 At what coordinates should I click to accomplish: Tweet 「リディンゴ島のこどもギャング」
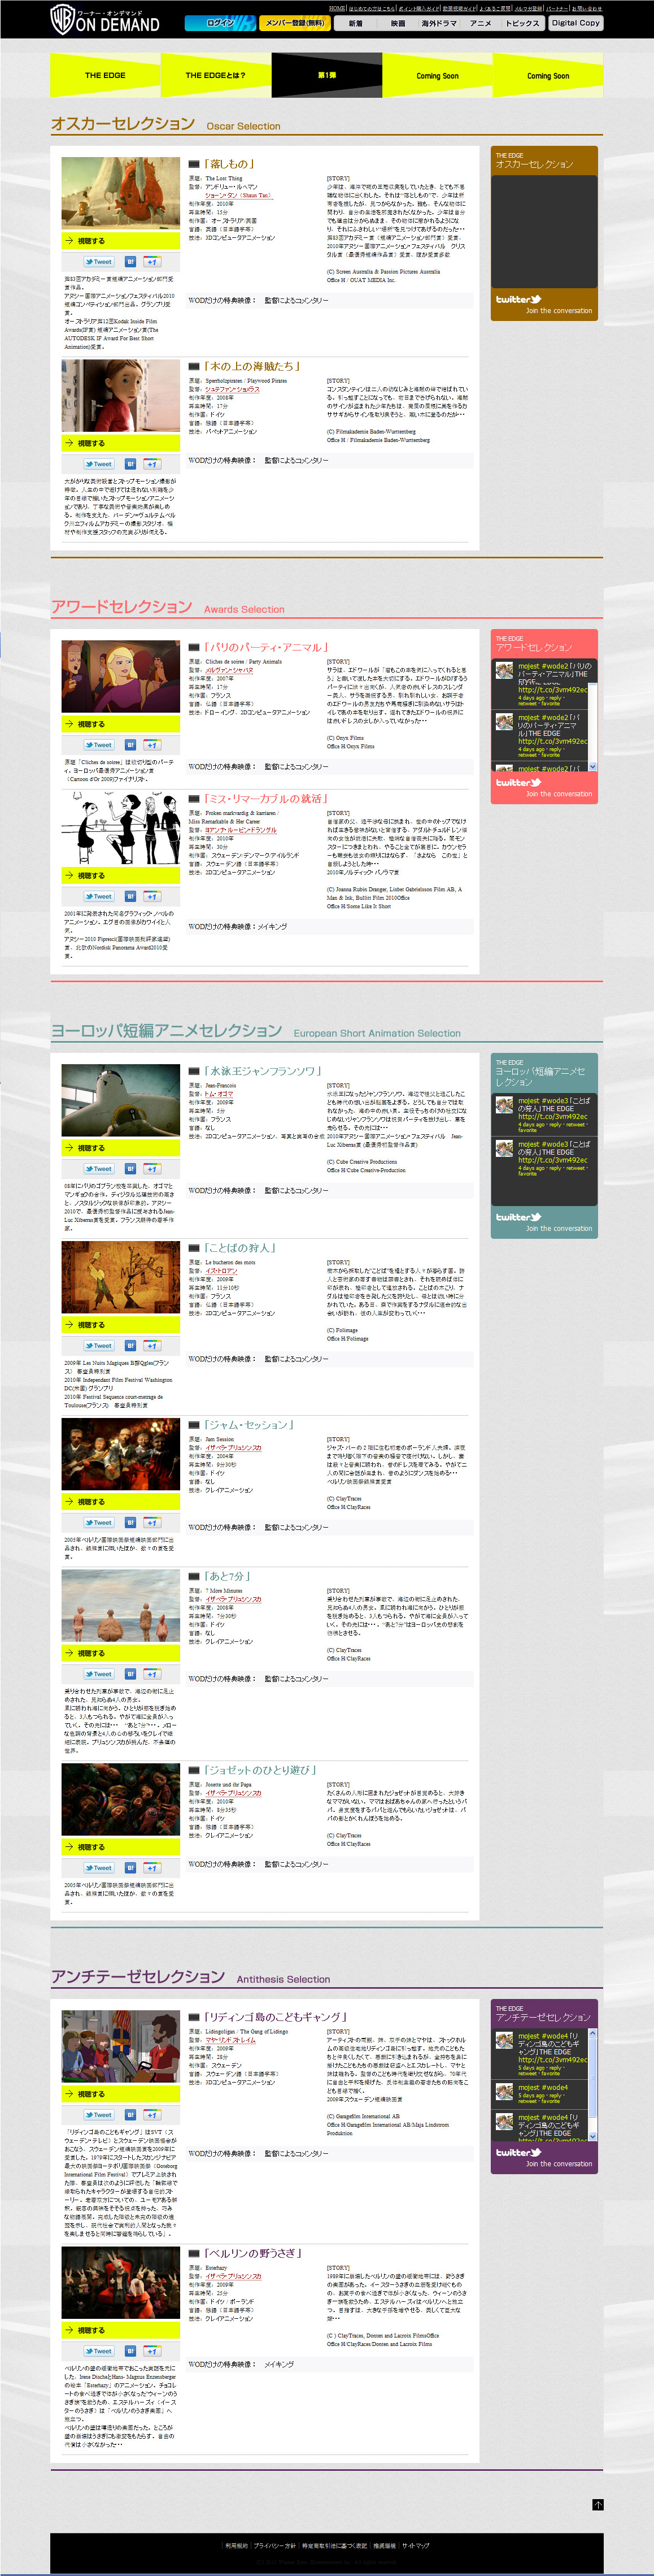click(x=99, y=2114)
